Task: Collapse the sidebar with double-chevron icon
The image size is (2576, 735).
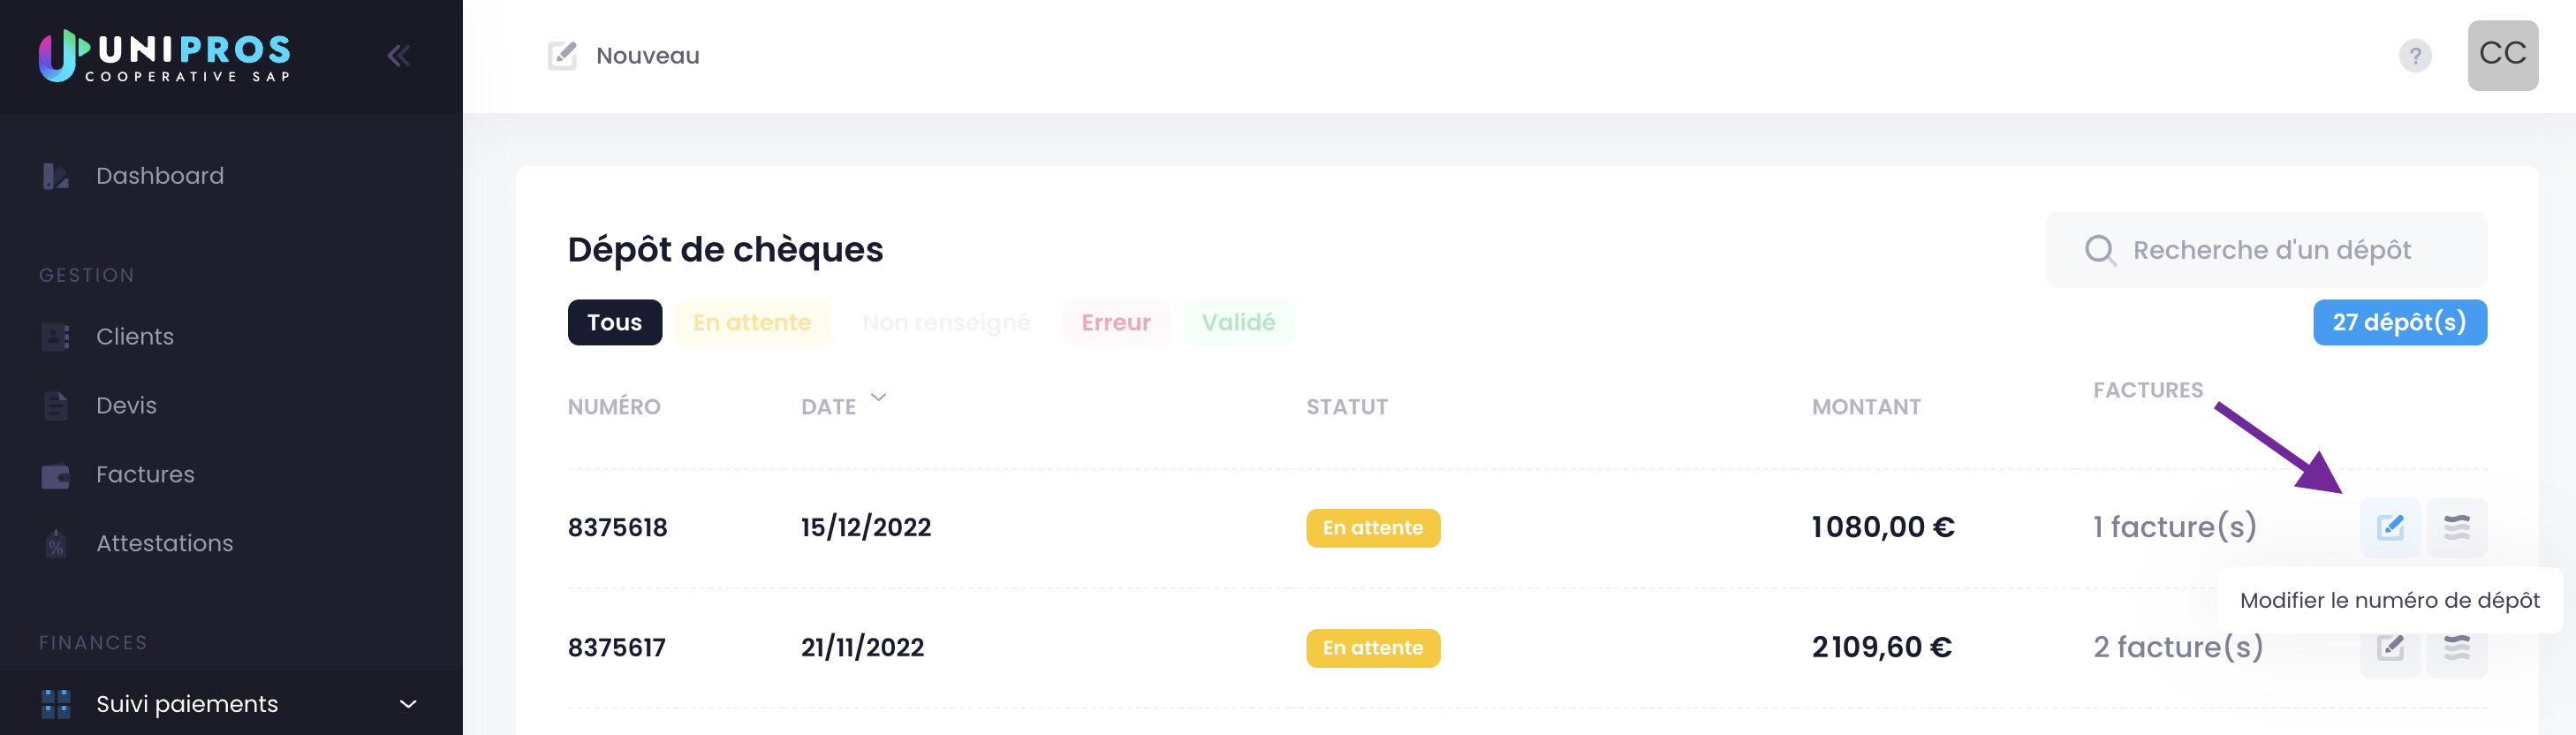Action: pyautogui.click(x=399, y=56)
